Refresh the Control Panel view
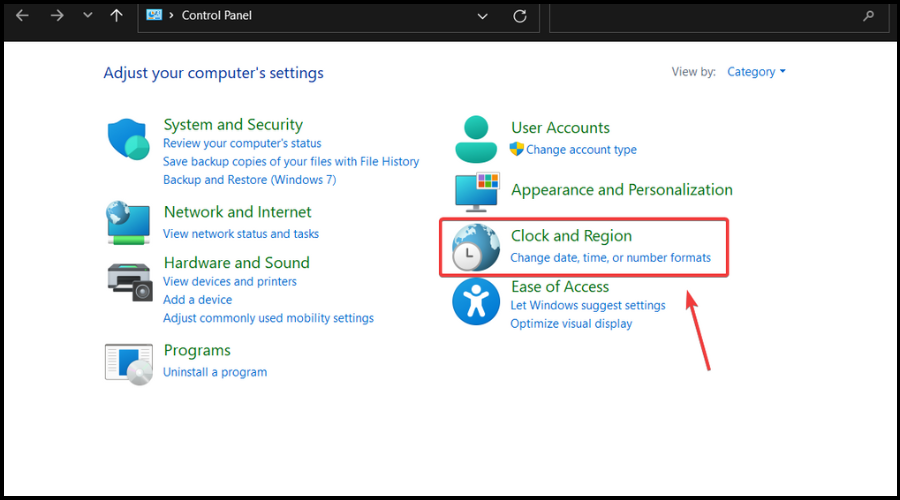Image resolution: width=900 pixels, height=500 pixels. [519, 16]
